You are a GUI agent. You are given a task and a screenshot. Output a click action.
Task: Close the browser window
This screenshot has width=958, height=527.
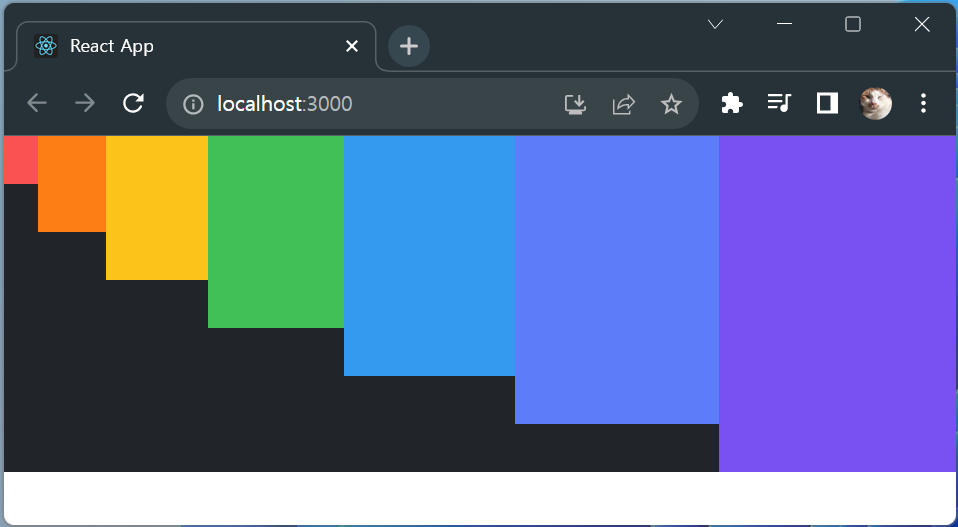[x=922, y=24]
